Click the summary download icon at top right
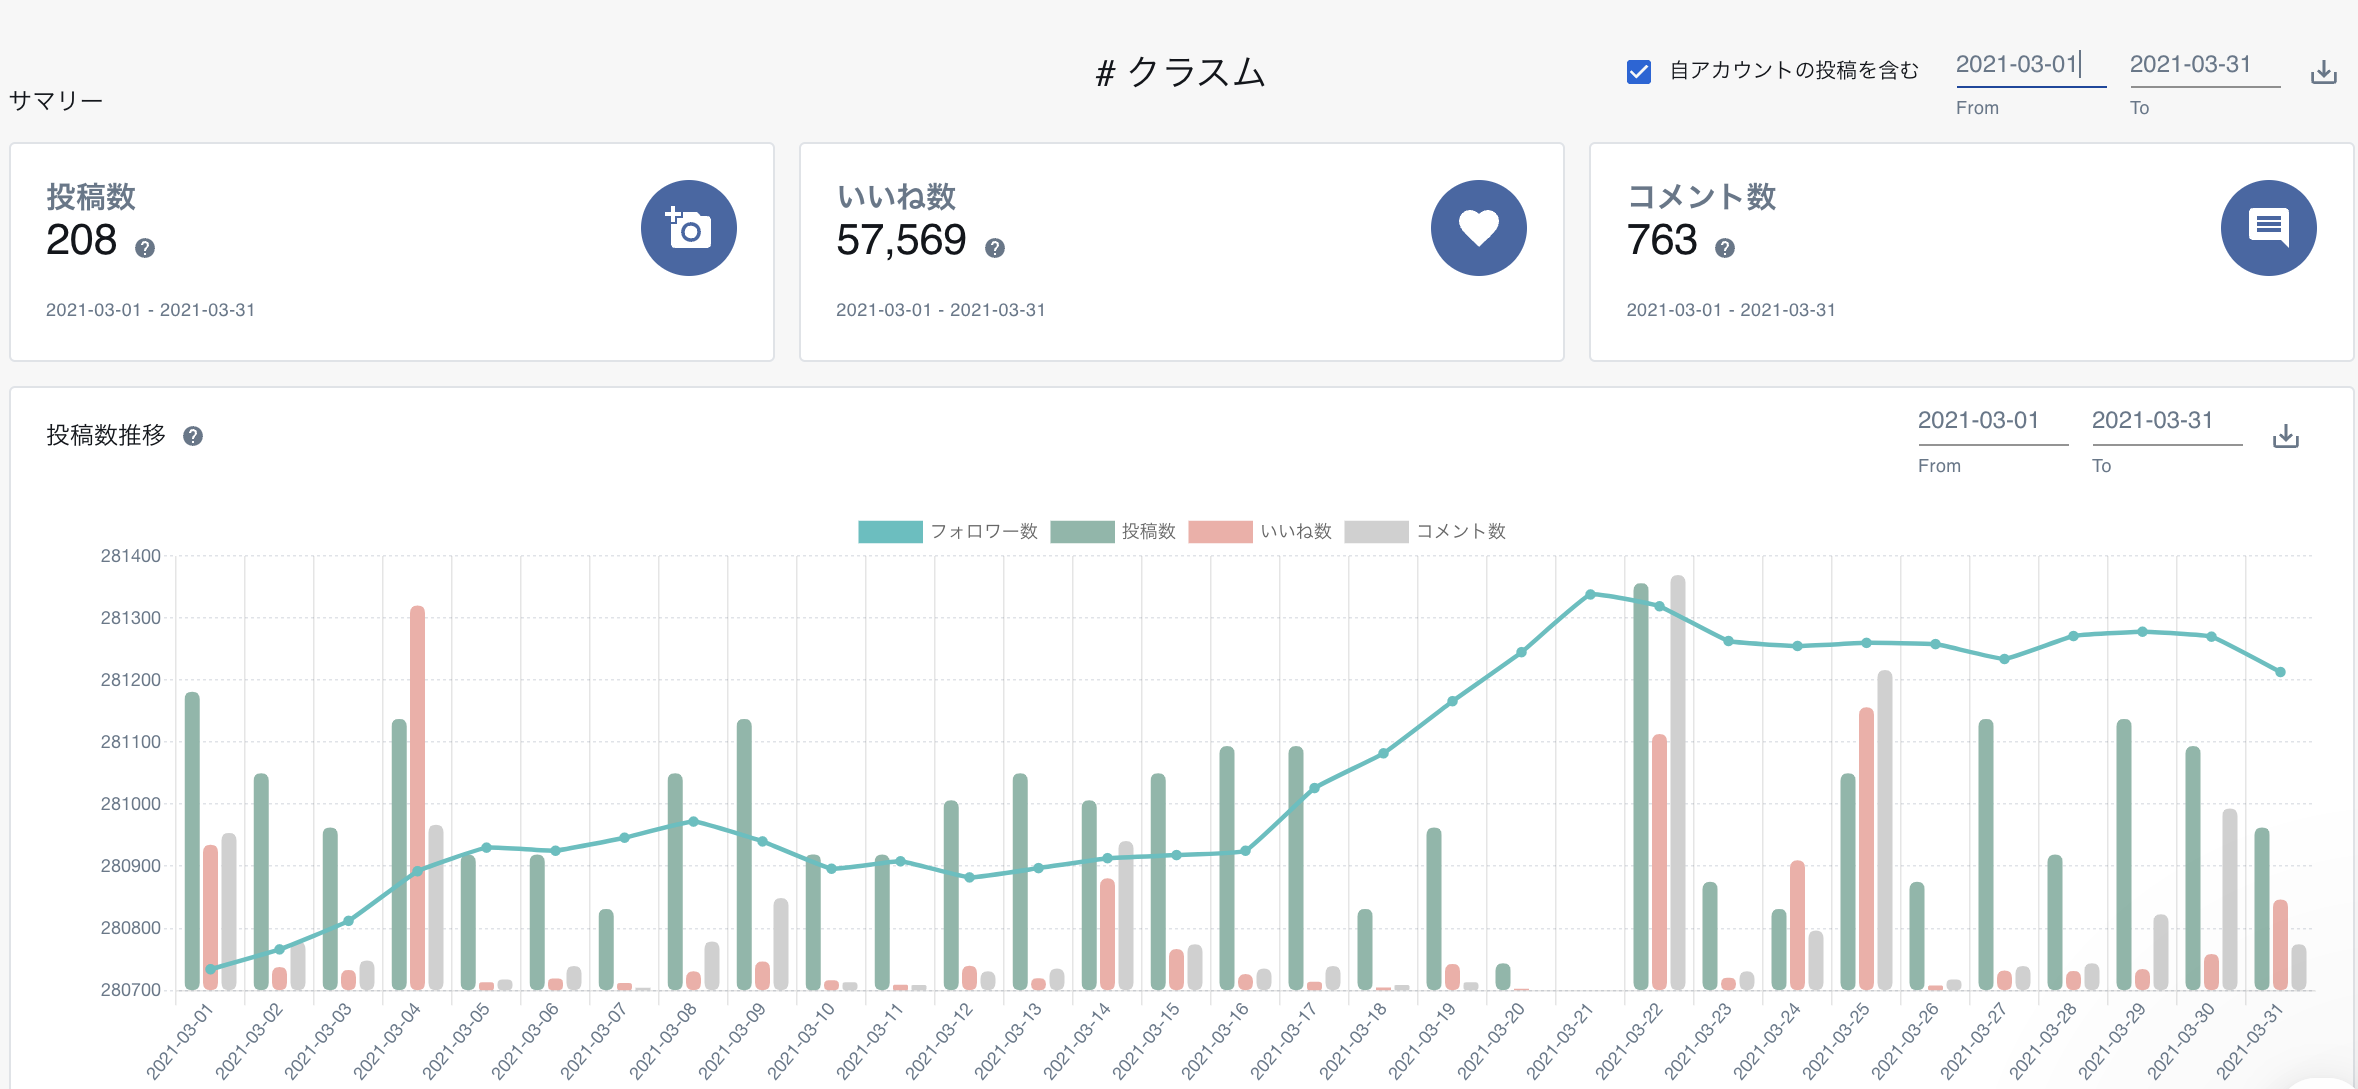The image size is (2358, 1089). point(2323,72)
